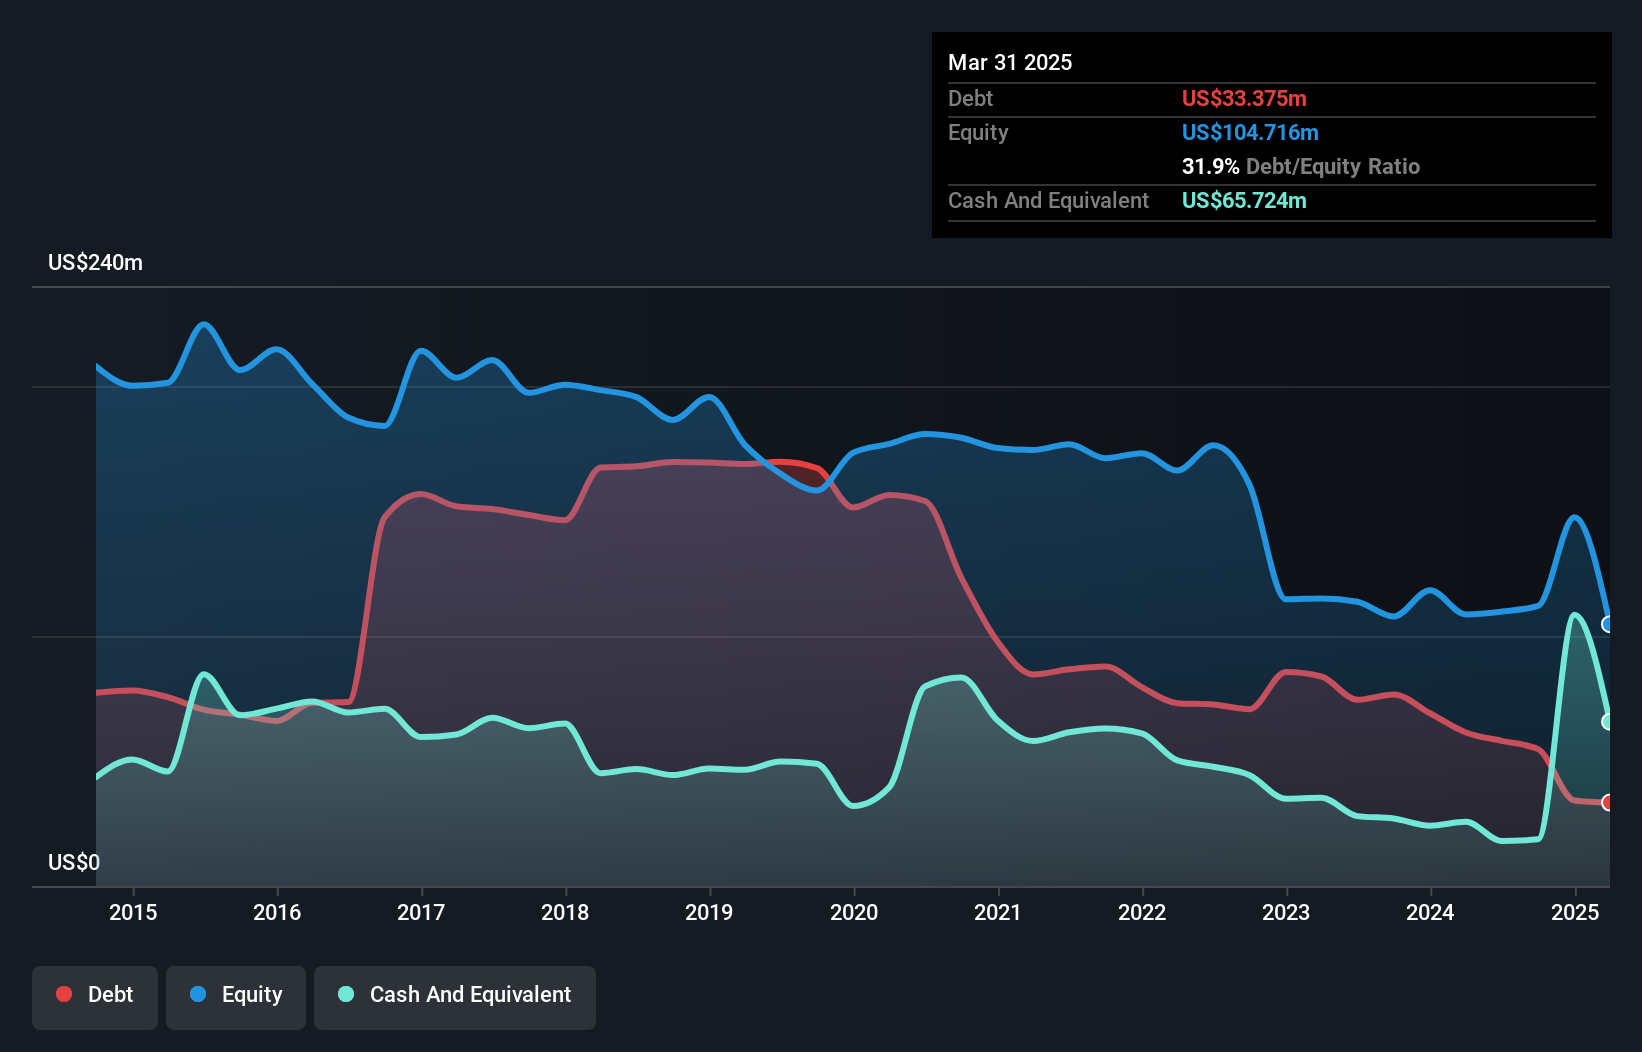Click the 2025 x-axis label
Screen dimensions: 1642x1052
click(1575, 912)
